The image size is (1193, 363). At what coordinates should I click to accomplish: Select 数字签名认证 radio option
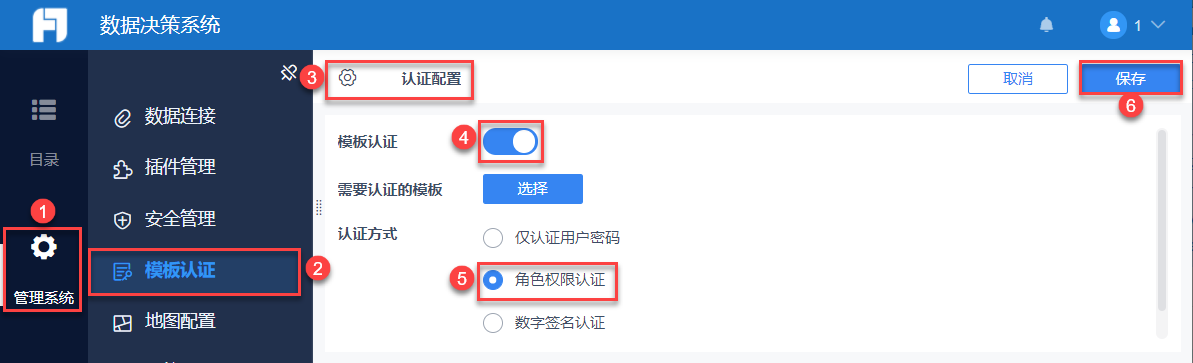(x=493, y=323)
